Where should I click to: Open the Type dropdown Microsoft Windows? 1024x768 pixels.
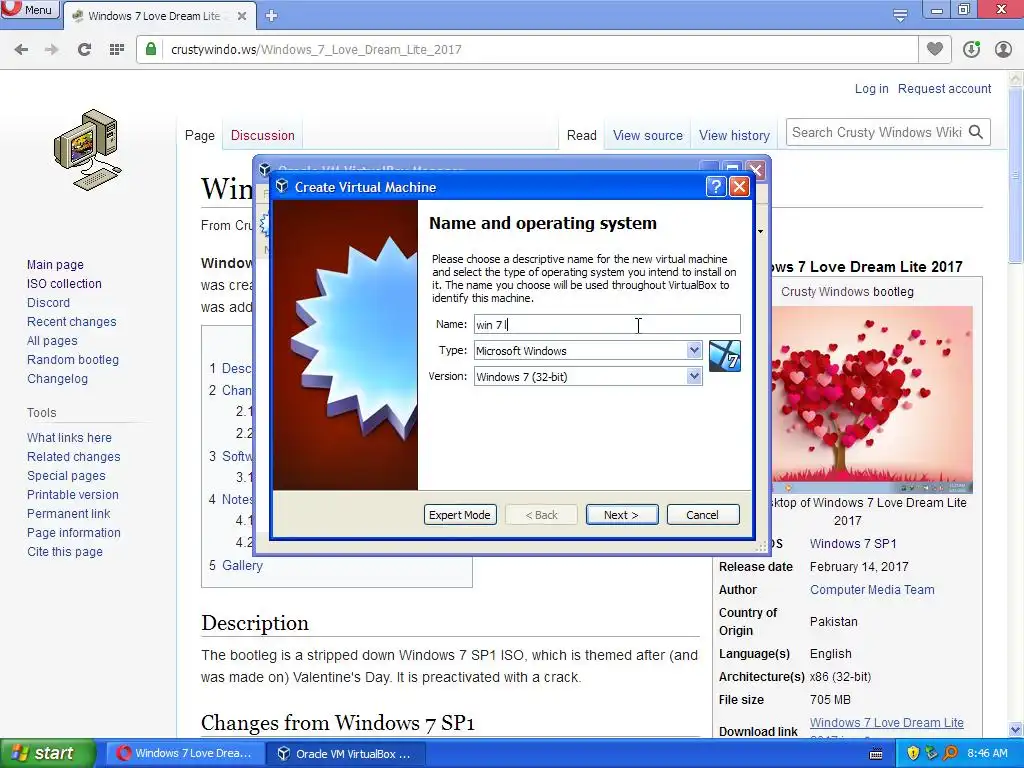[x=588, y=351]
